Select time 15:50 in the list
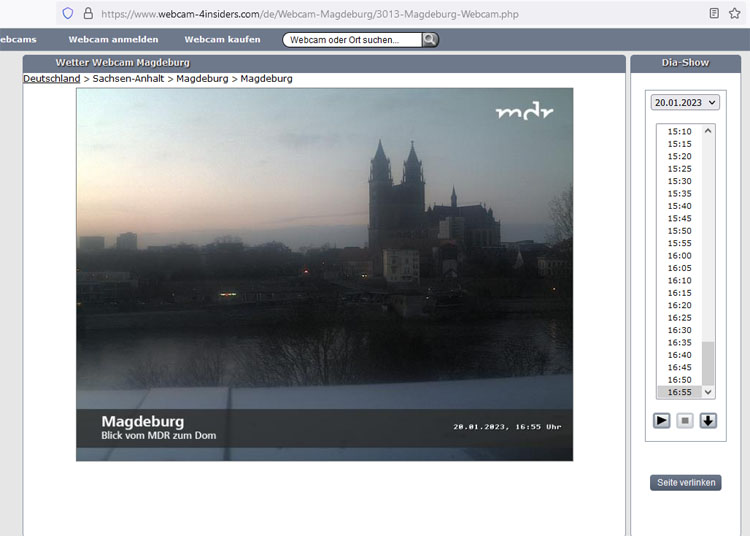This screenshot has width=750, height=536. click(x=679, y=231)
